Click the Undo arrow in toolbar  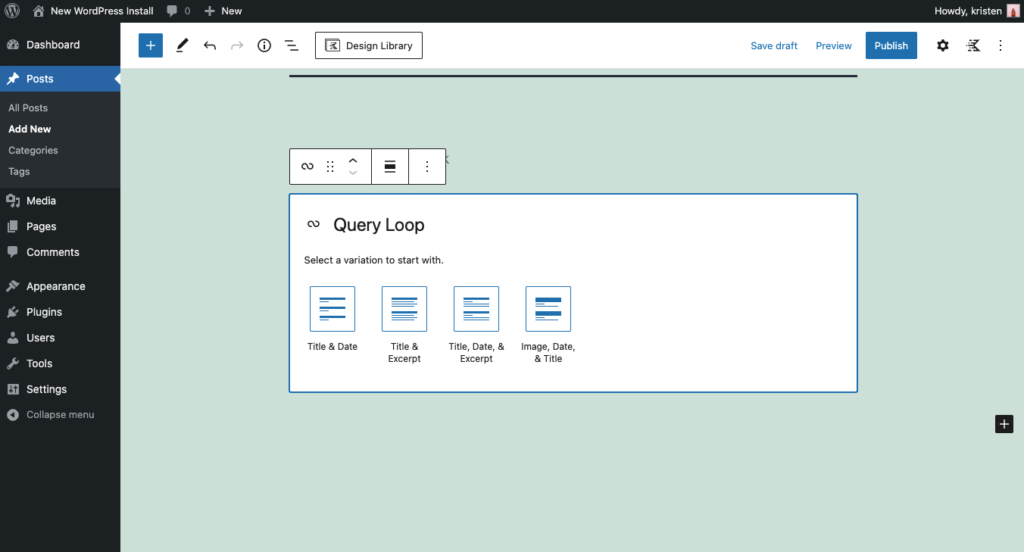(x=209, y=46)
